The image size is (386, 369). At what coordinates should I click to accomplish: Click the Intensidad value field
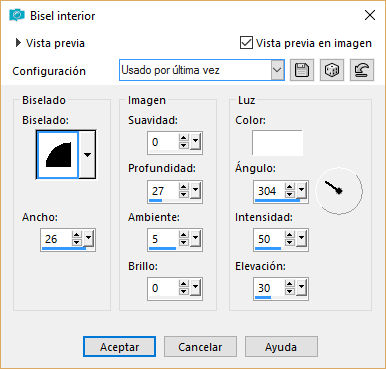(x=270, y=239)
